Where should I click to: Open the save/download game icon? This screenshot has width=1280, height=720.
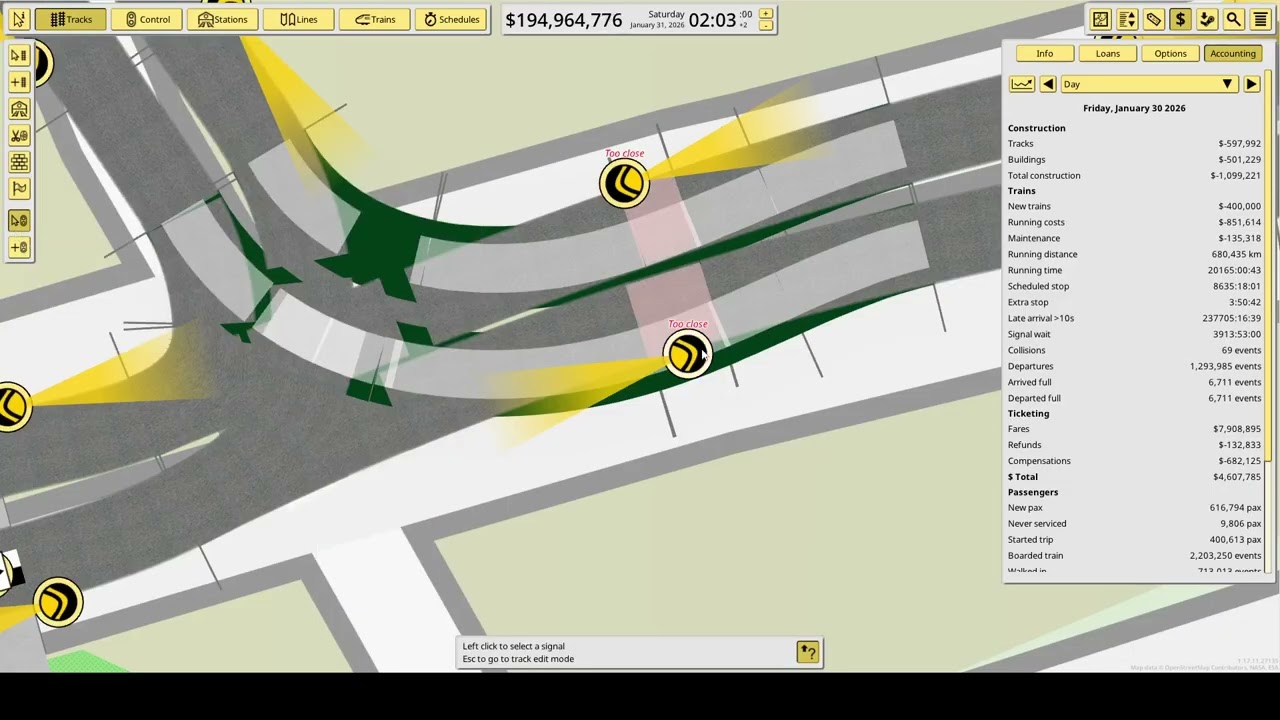click(x=1207, y=19)
